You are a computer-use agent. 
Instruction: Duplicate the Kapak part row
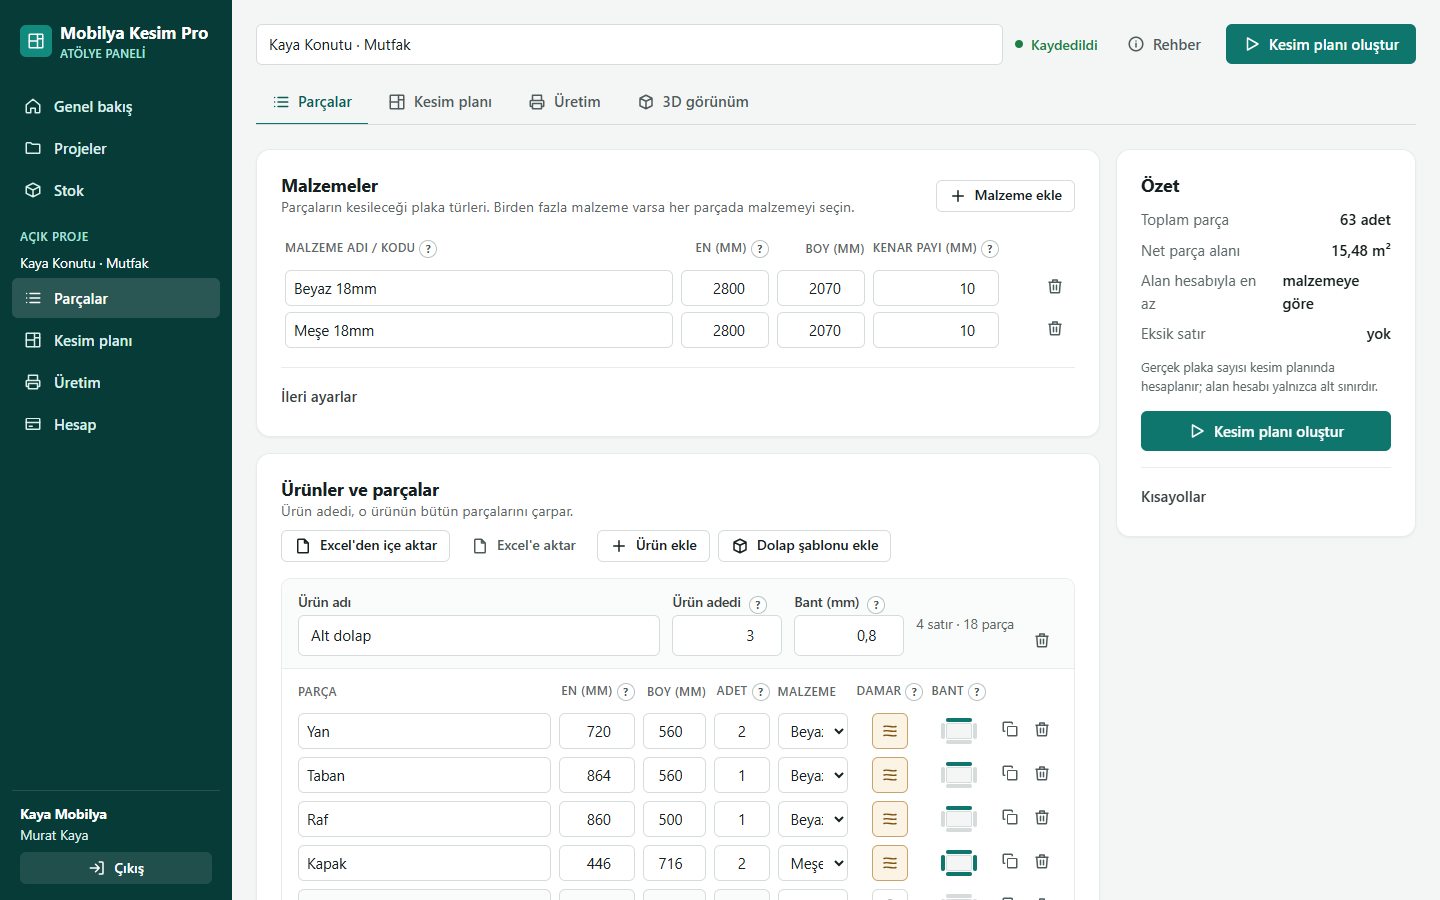click(x=1010, y=862)
